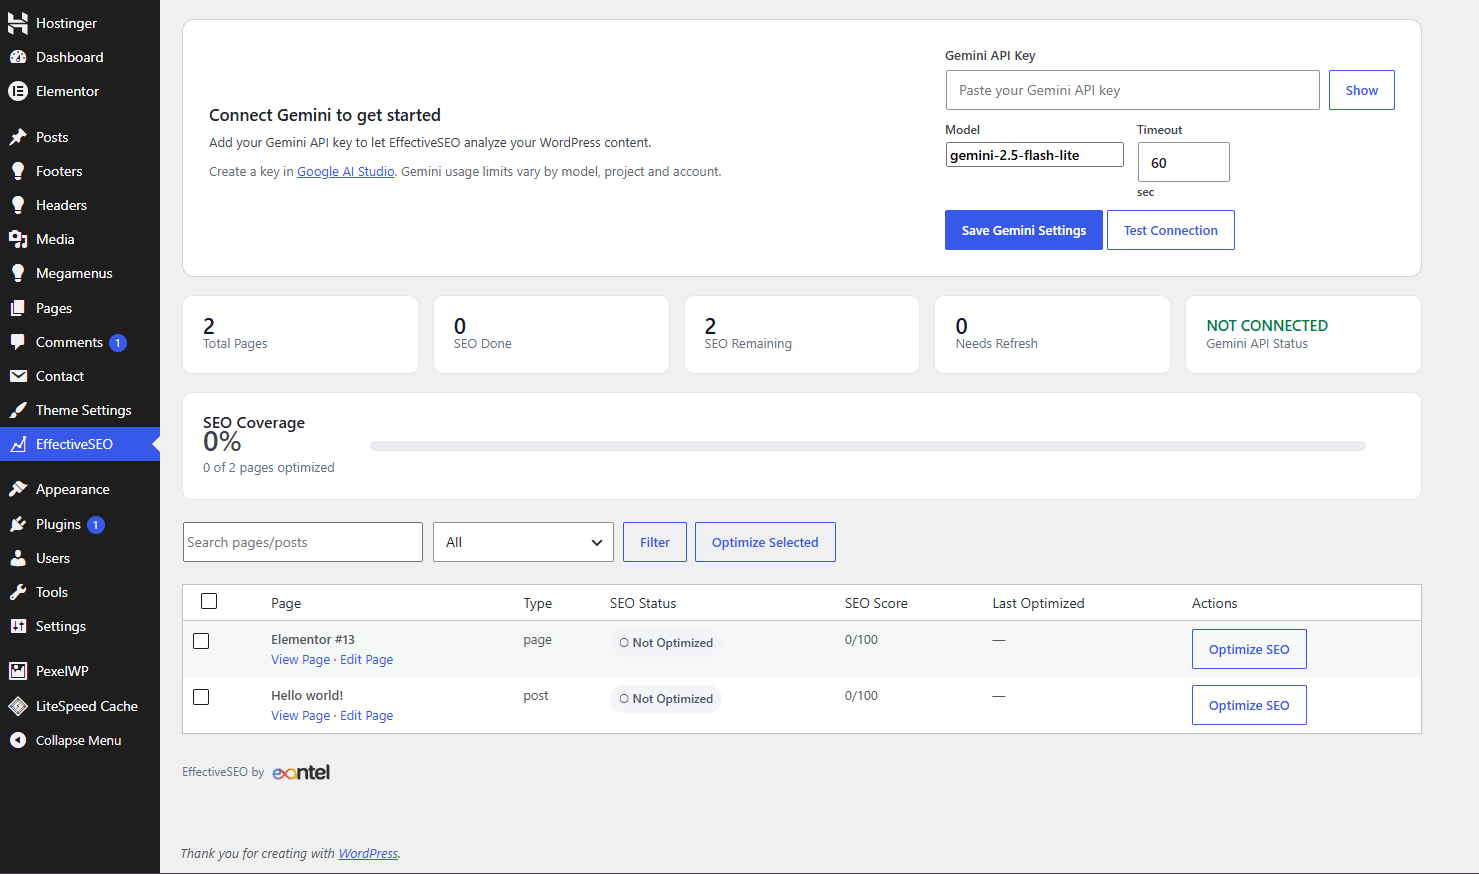Click Edit Page under Hello world!

click(x=367, y=716)
